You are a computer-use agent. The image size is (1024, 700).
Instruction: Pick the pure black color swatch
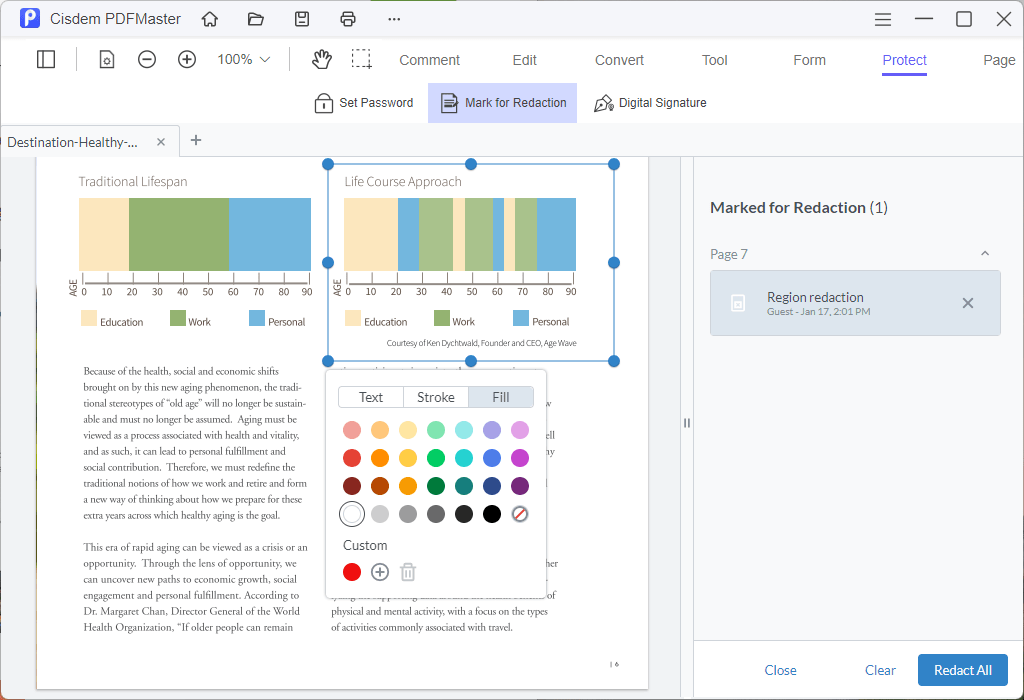point(492,514)
